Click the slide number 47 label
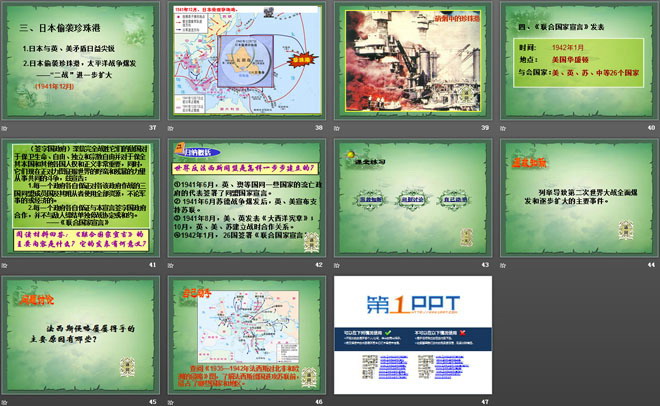The width and height of the screenshot is (660, 406). pos(485,402)
